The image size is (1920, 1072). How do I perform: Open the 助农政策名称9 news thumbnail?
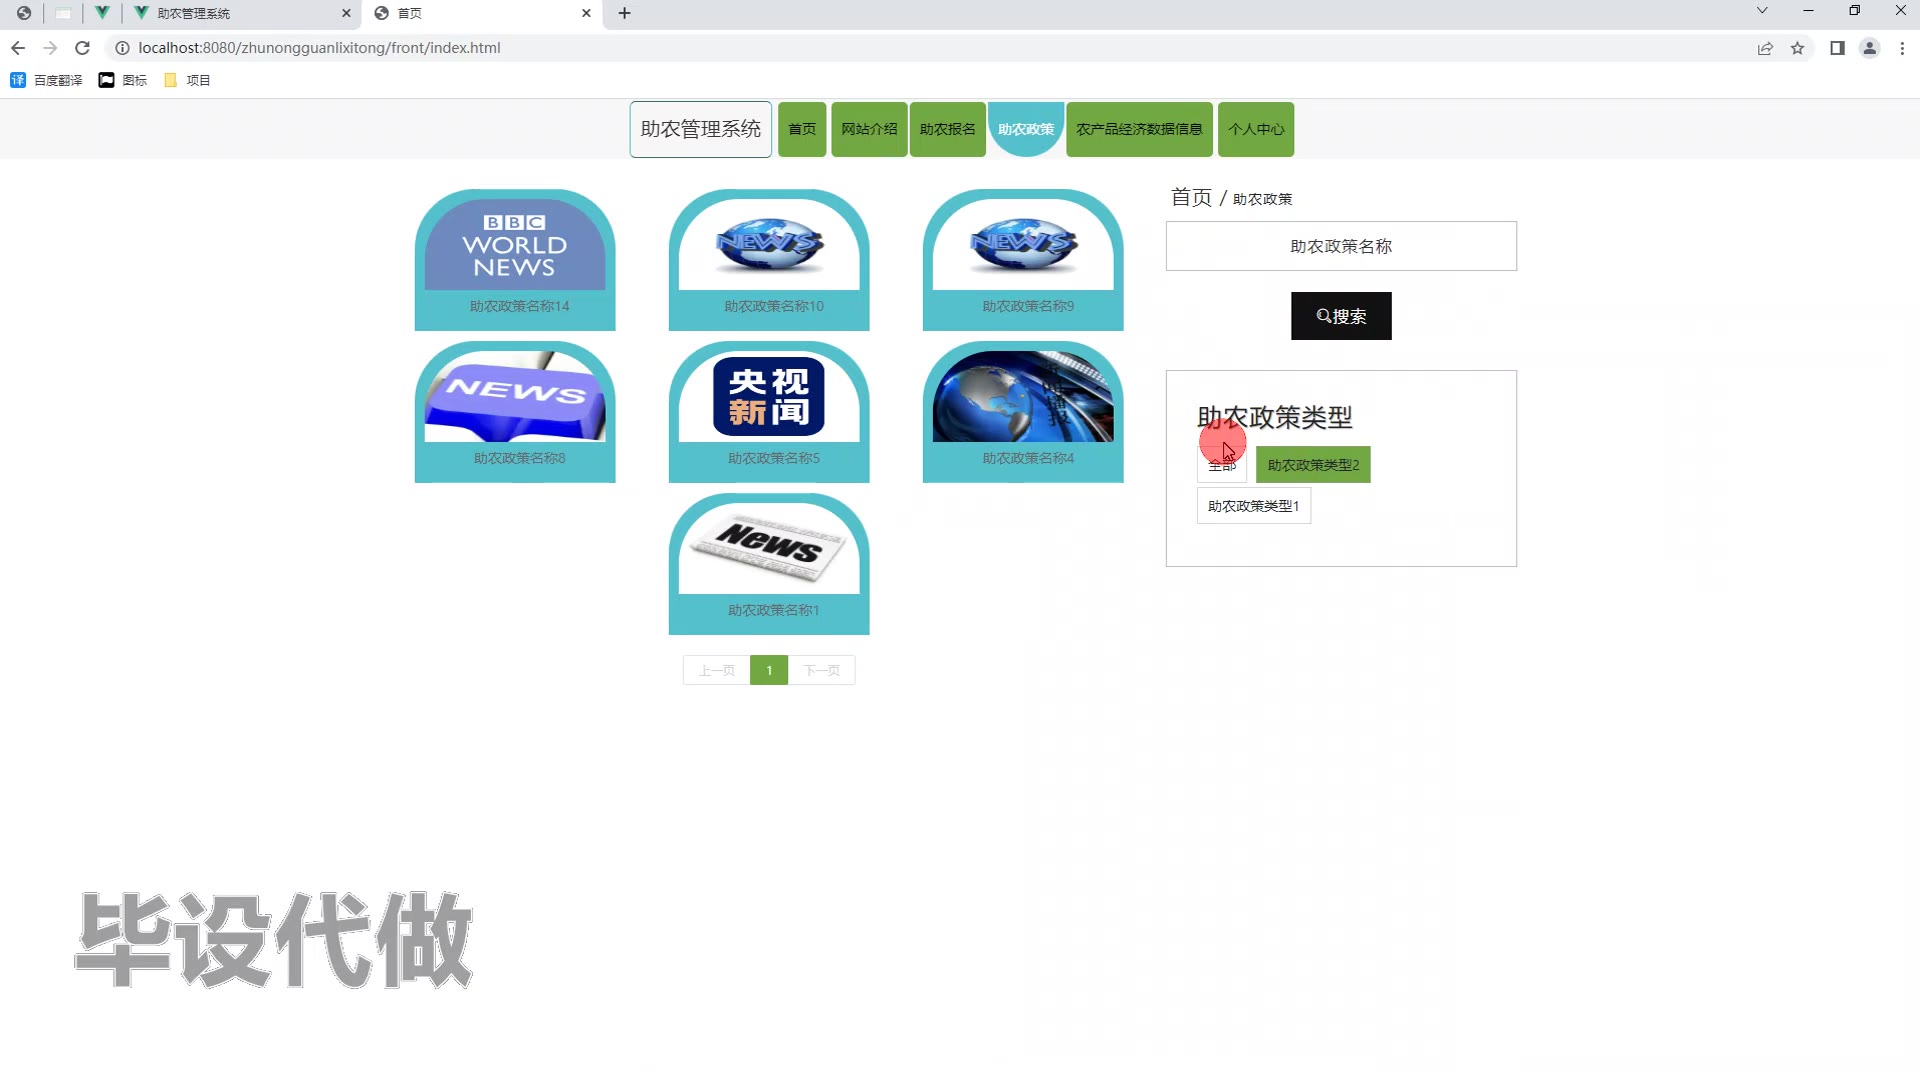click(1023, 245)
